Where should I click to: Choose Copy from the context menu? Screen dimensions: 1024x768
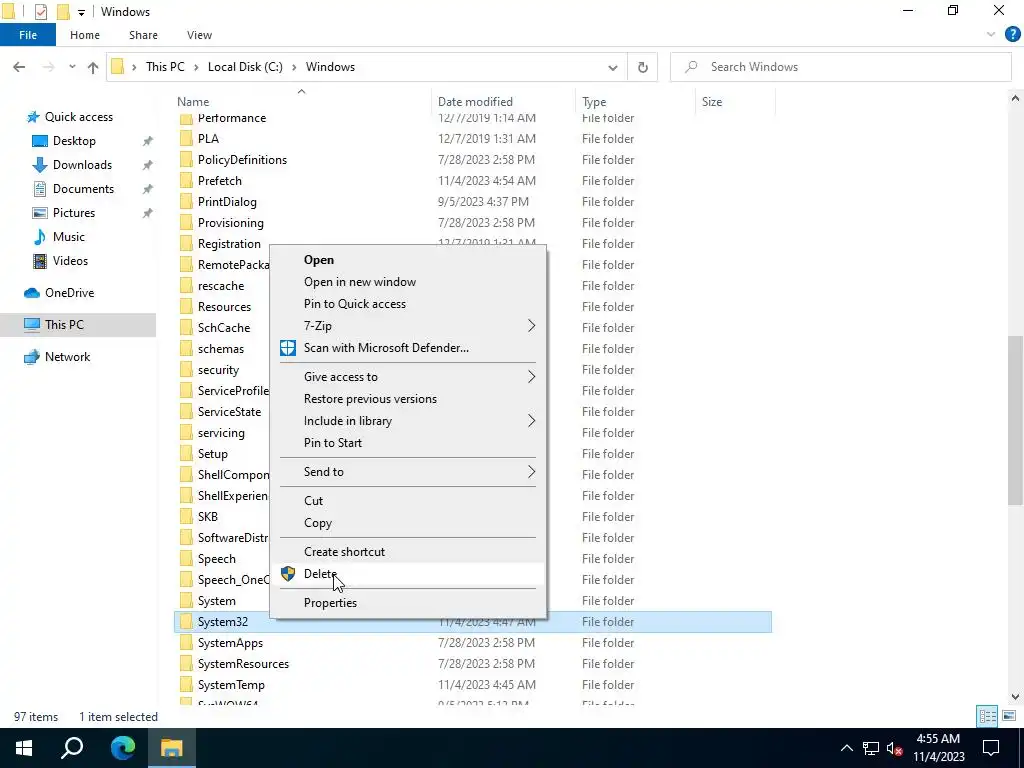(x=408, y=523)
